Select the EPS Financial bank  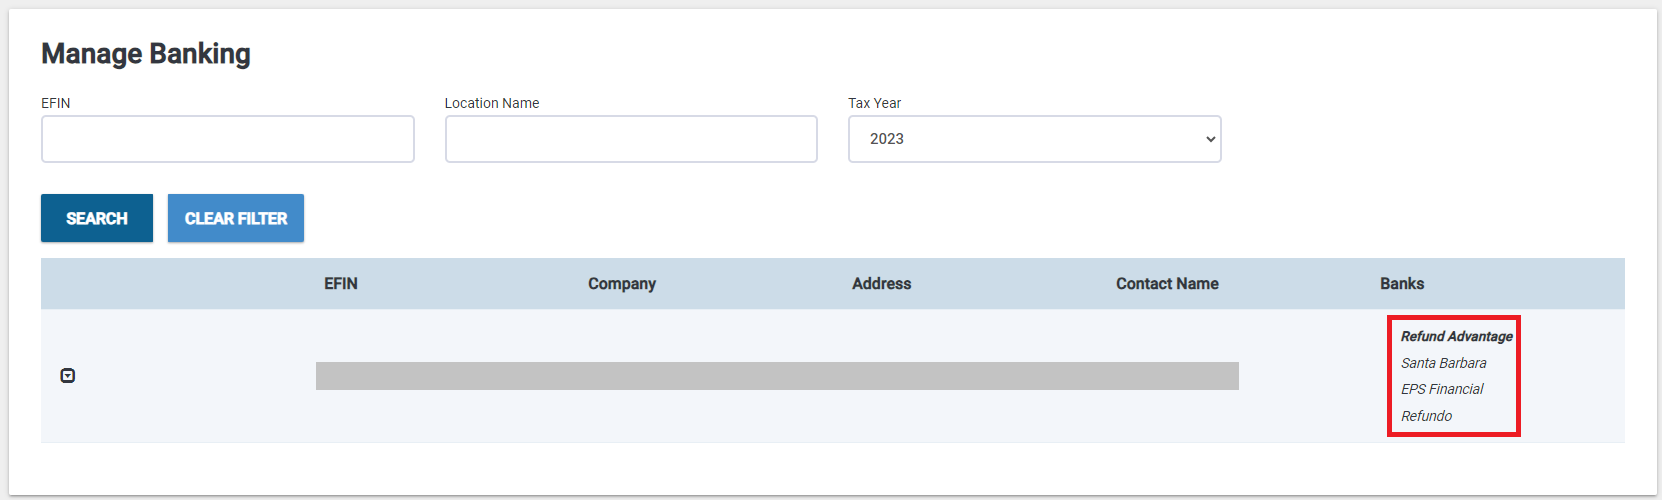[1442, 389]
